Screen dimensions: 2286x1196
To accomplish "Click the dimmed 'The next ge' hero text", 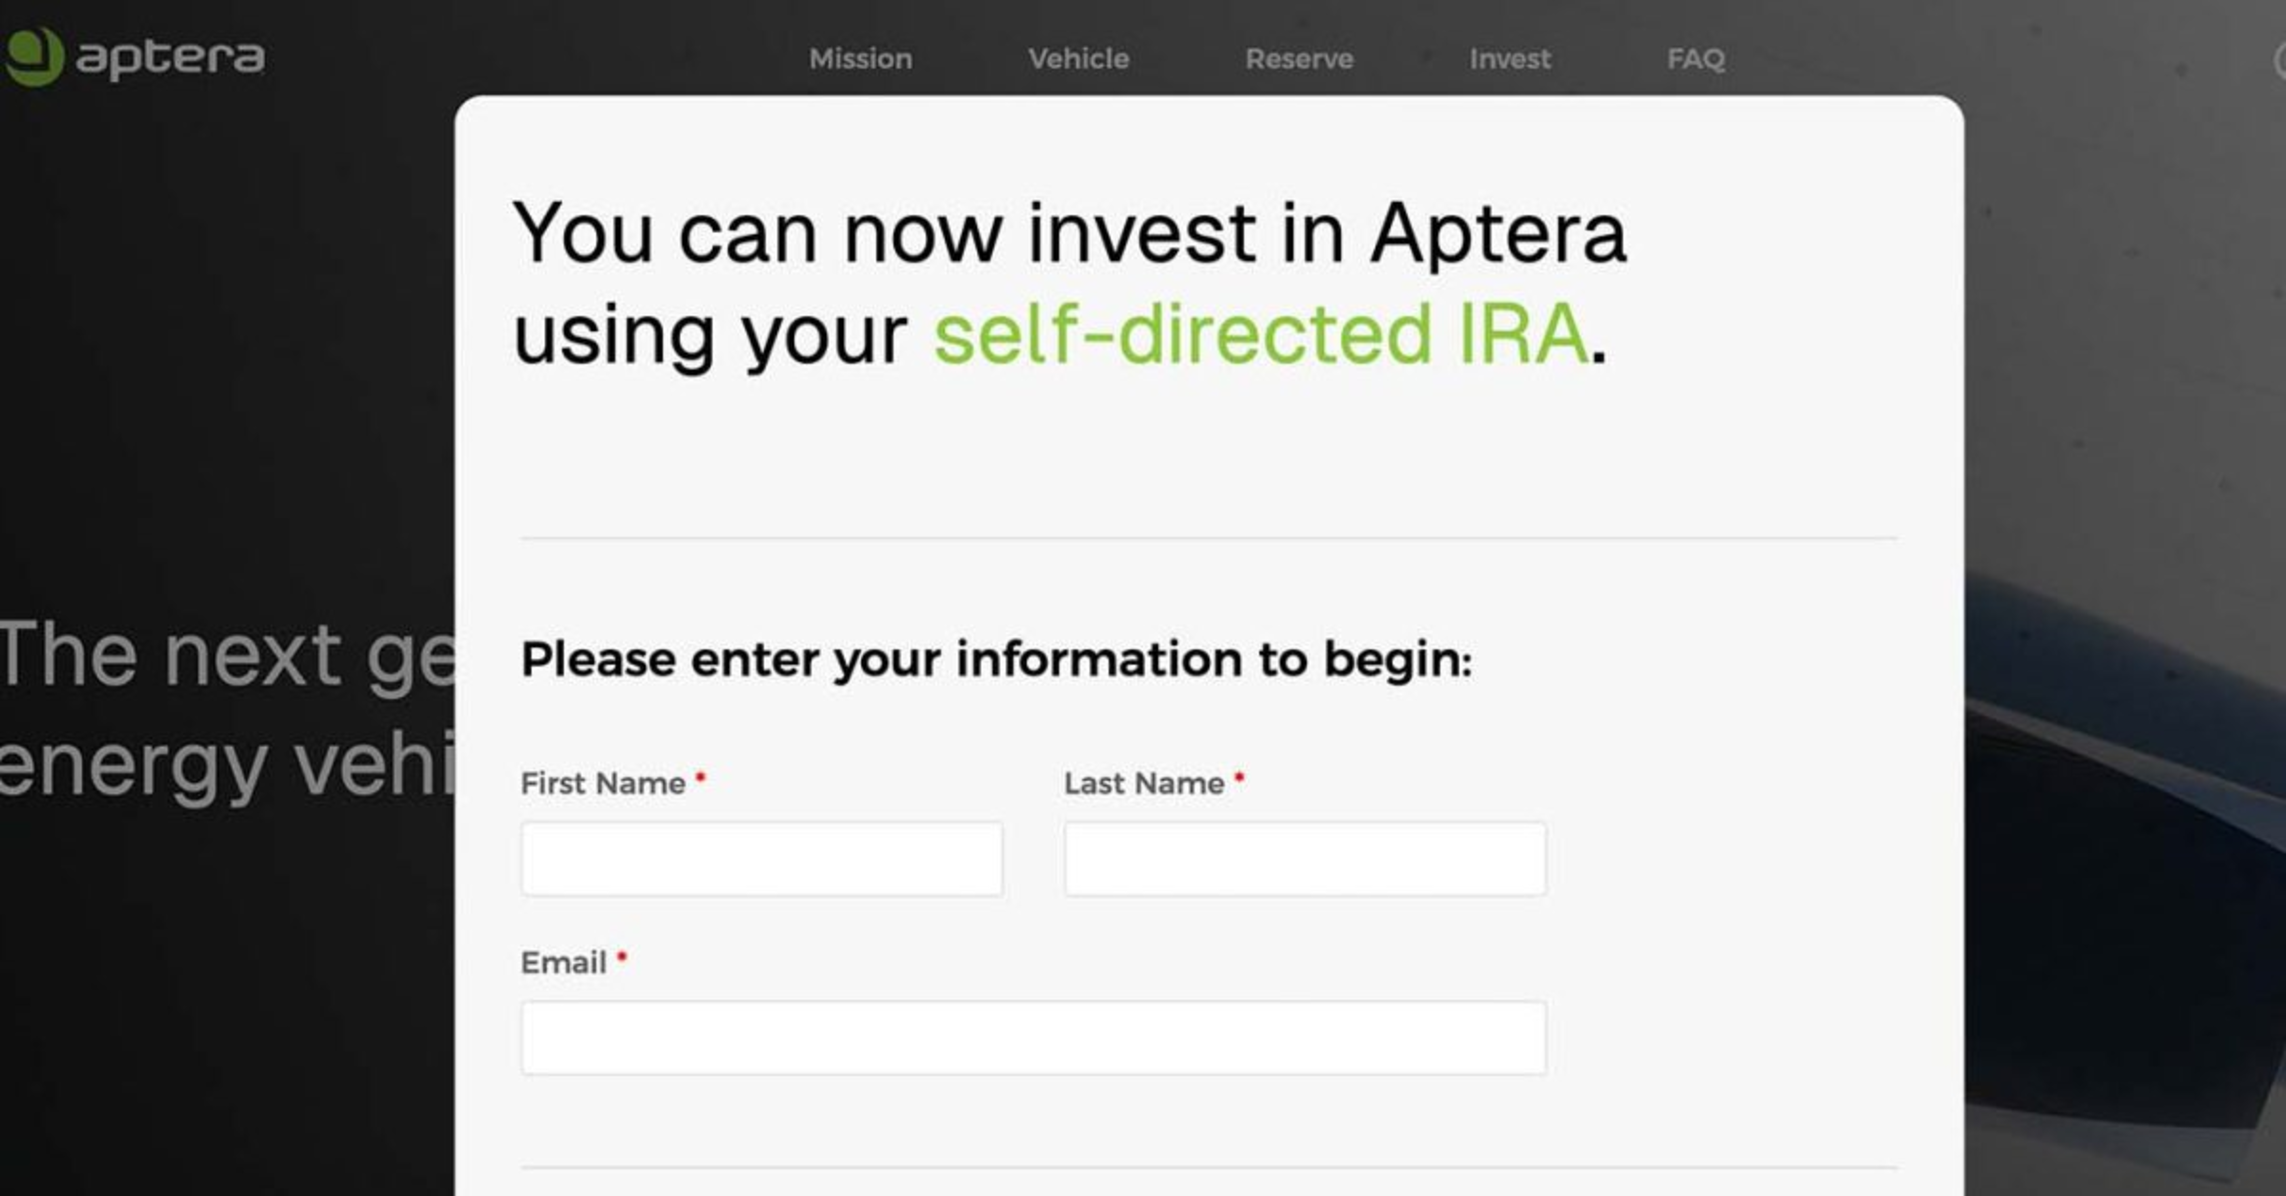I will [x=226, y=655].
